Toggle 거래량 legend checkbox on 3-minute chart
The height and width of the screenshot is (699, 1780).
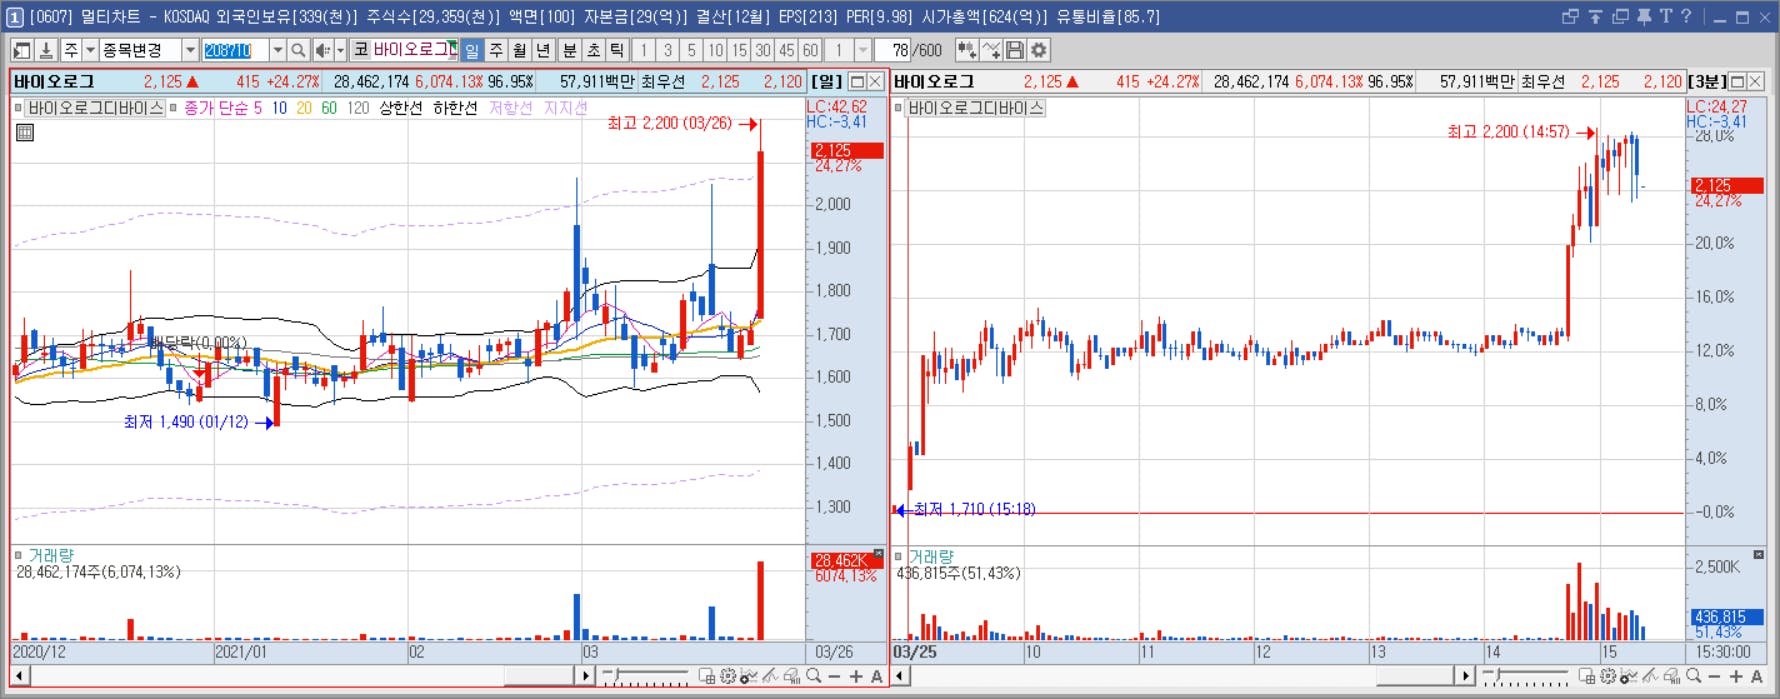coord(898,556)
